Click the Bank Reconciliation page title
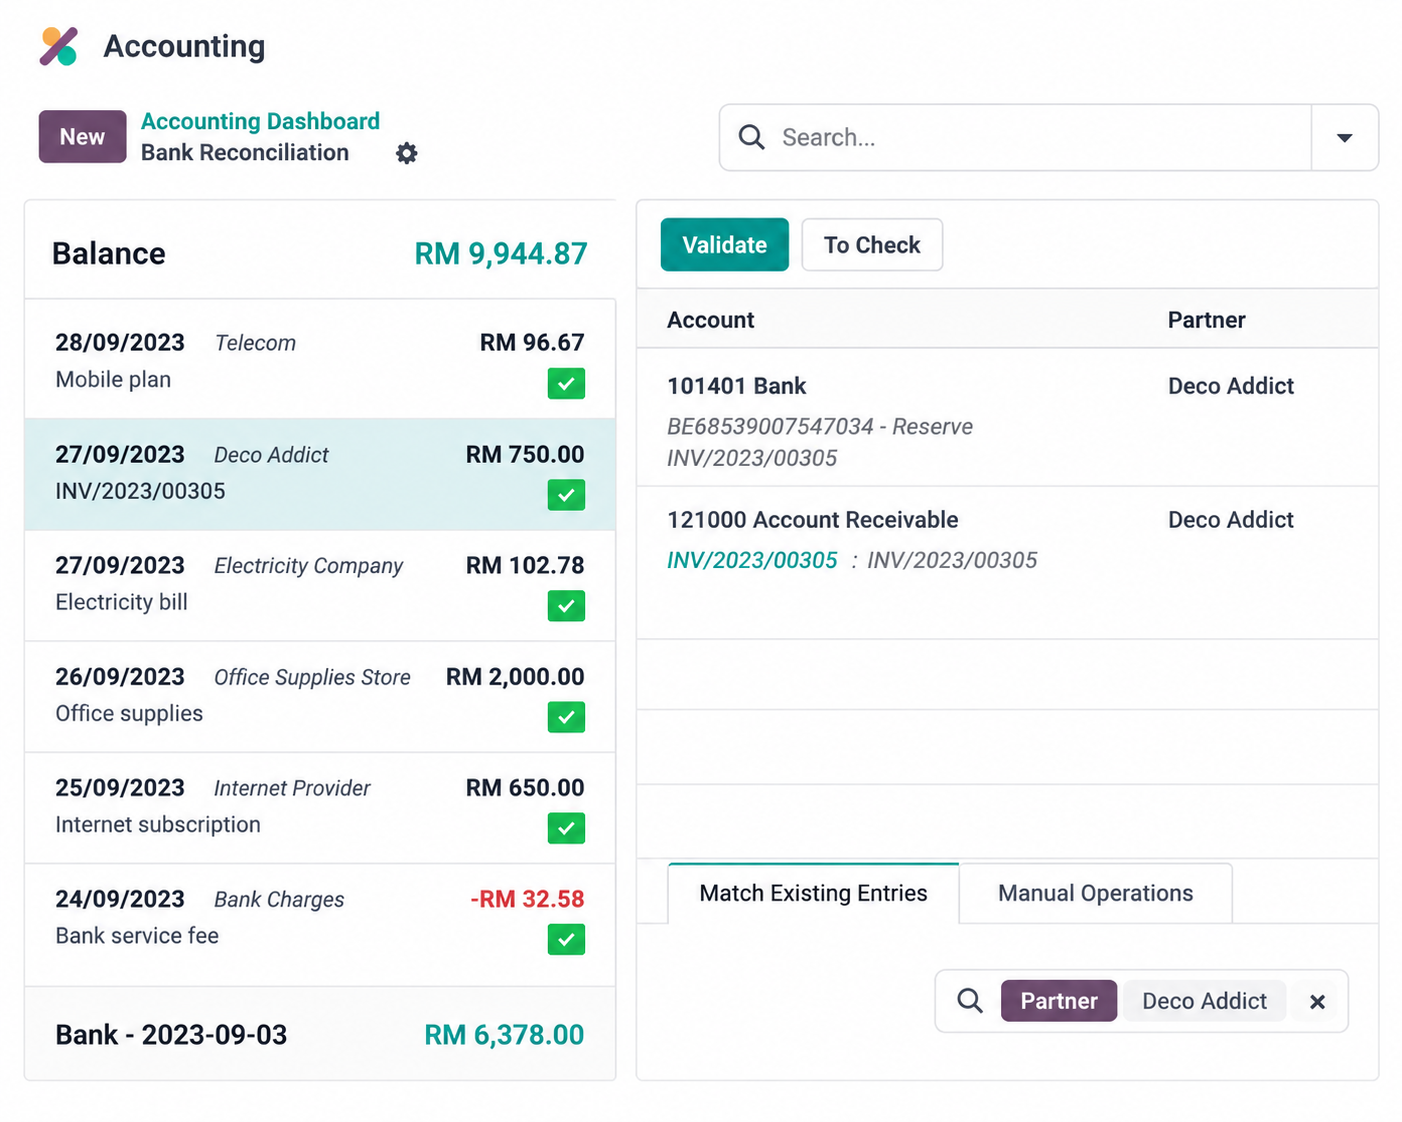 [245, 152]
